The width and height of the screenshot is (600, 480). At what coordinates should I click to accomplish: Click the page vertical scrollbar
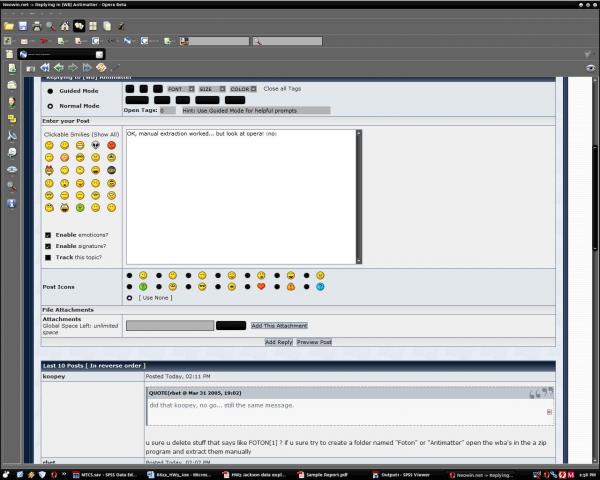pos(595,199)
